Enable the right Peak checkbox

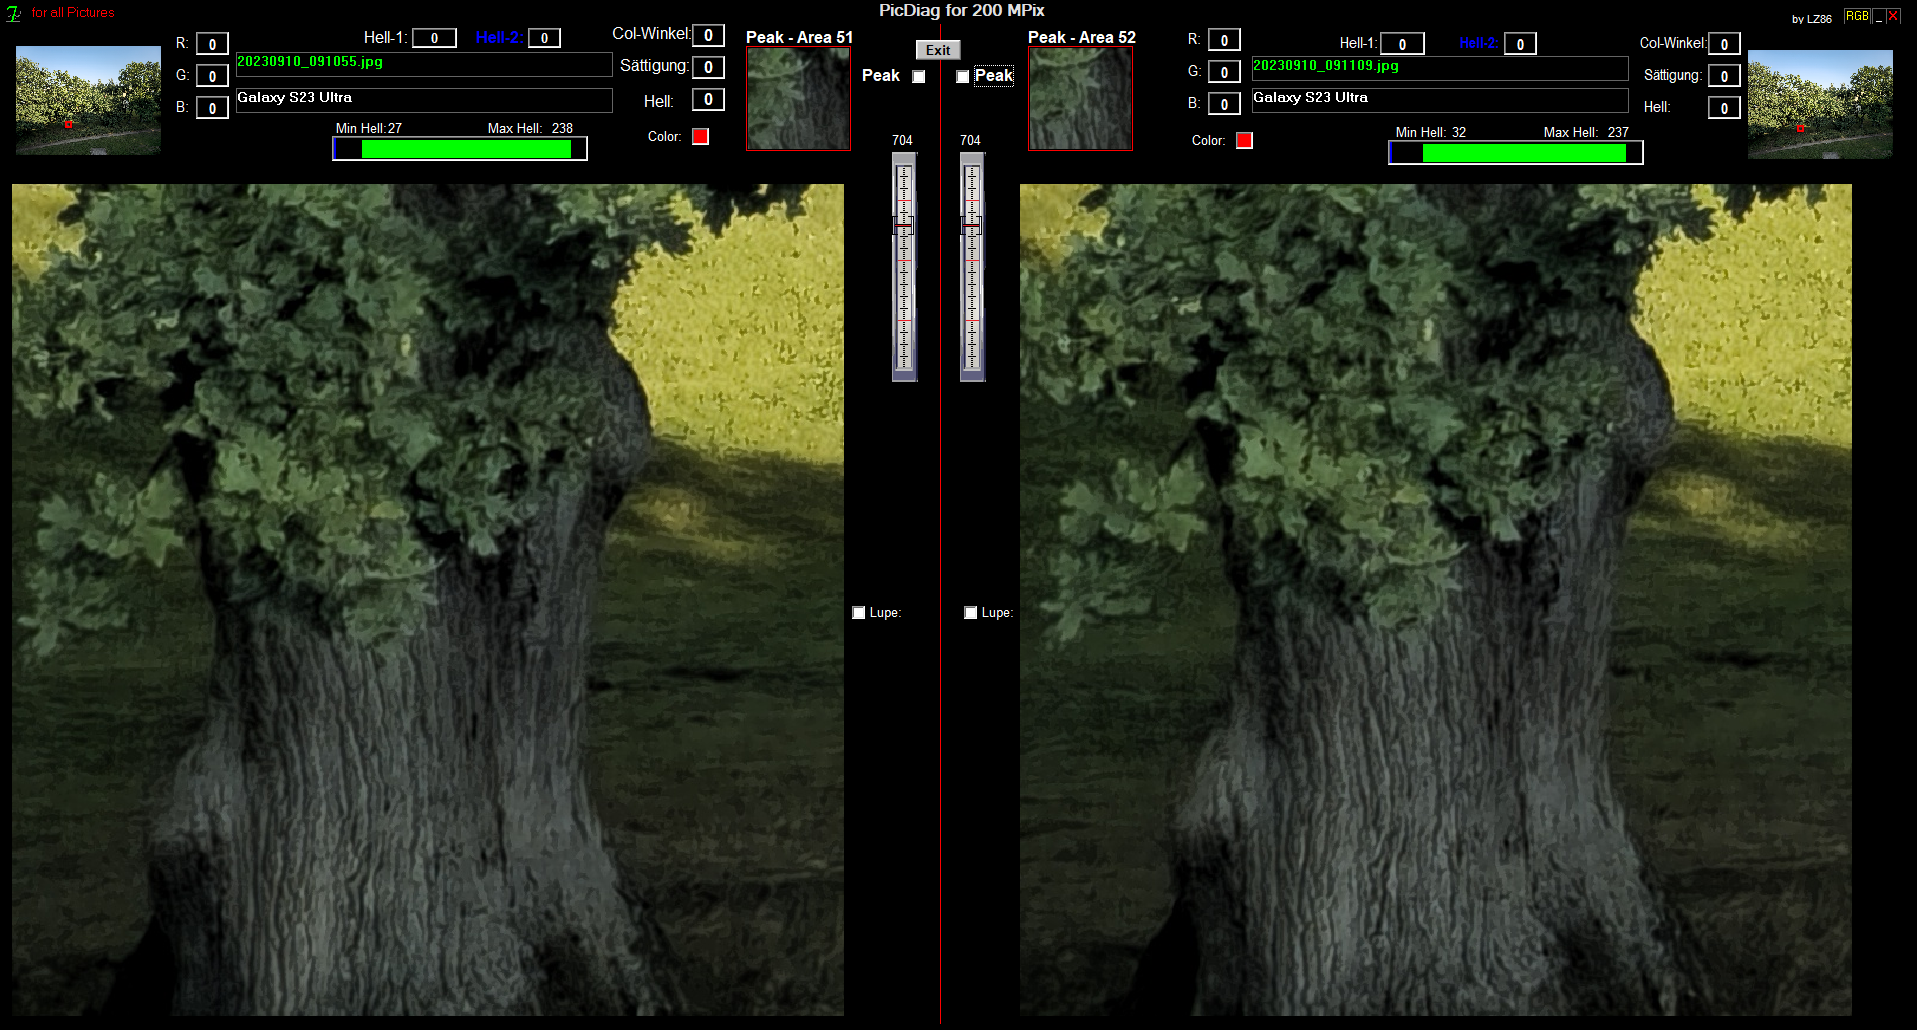pos(963,77)
